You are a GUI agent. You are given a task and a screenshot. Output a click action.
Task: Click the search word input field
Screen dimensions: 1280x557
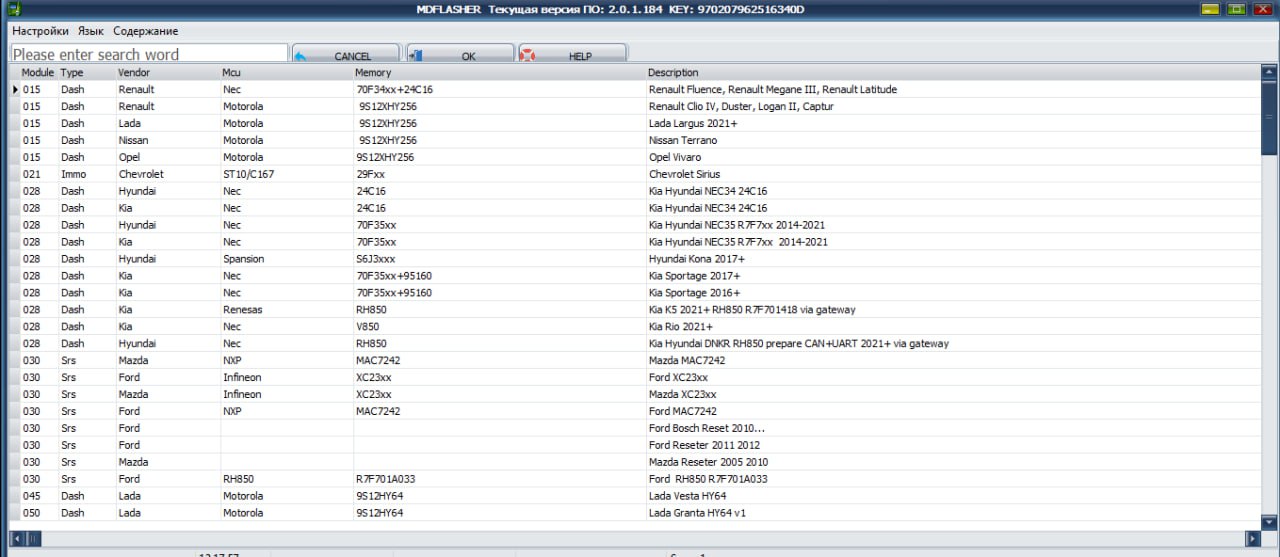149,55
